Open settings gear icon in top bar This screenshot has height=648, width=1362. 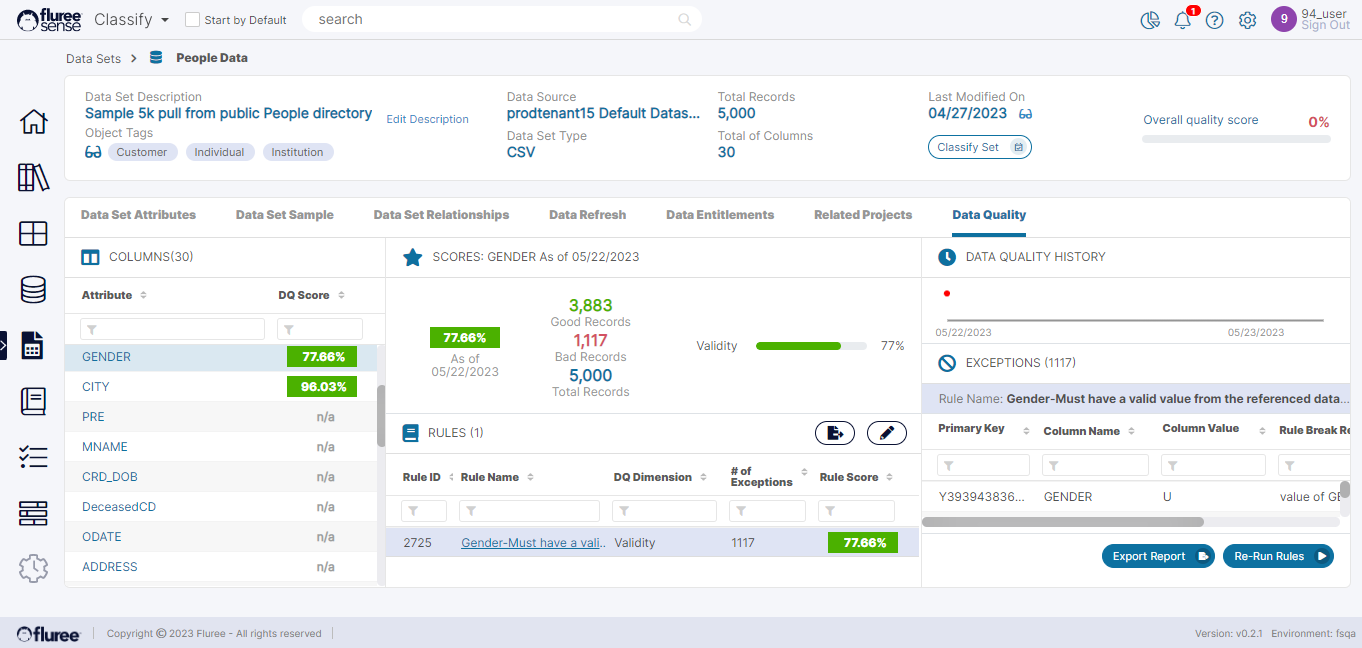[x=1247, y=20]
